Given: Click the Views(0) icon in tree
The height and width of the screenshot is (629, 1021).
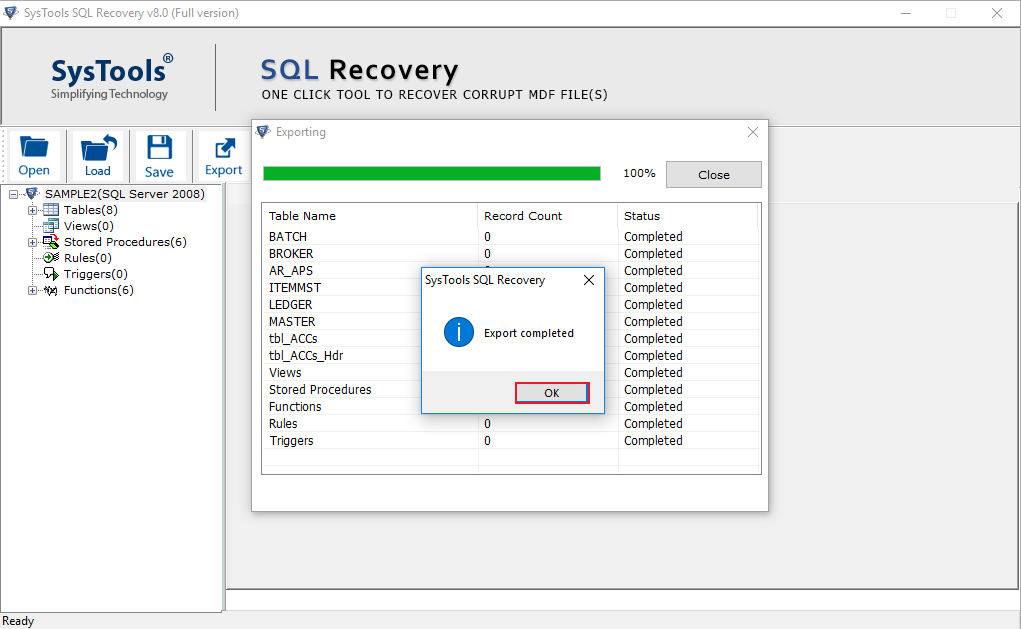Looking at the screenshot, I should tap(51, 226).
